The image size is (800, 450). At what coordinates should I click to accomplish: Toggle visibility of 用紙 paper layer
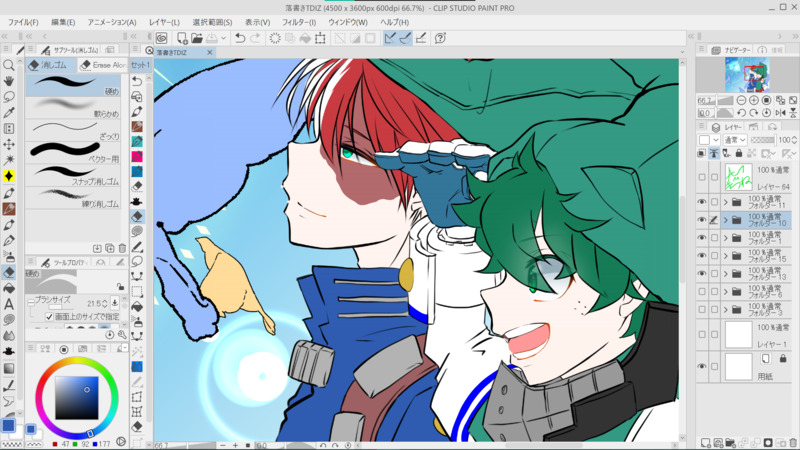click(x=702, y=366)
